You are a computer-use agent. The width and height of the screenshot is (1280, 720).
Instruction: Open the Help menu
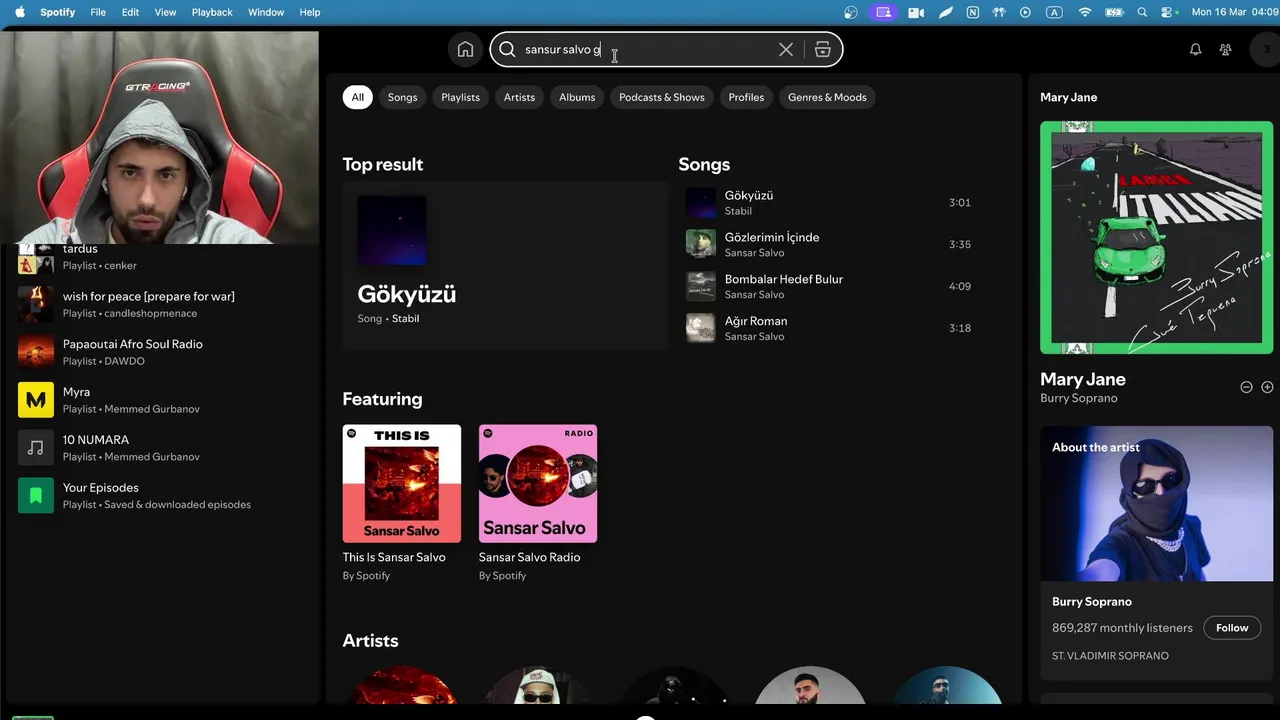point(310,12)
